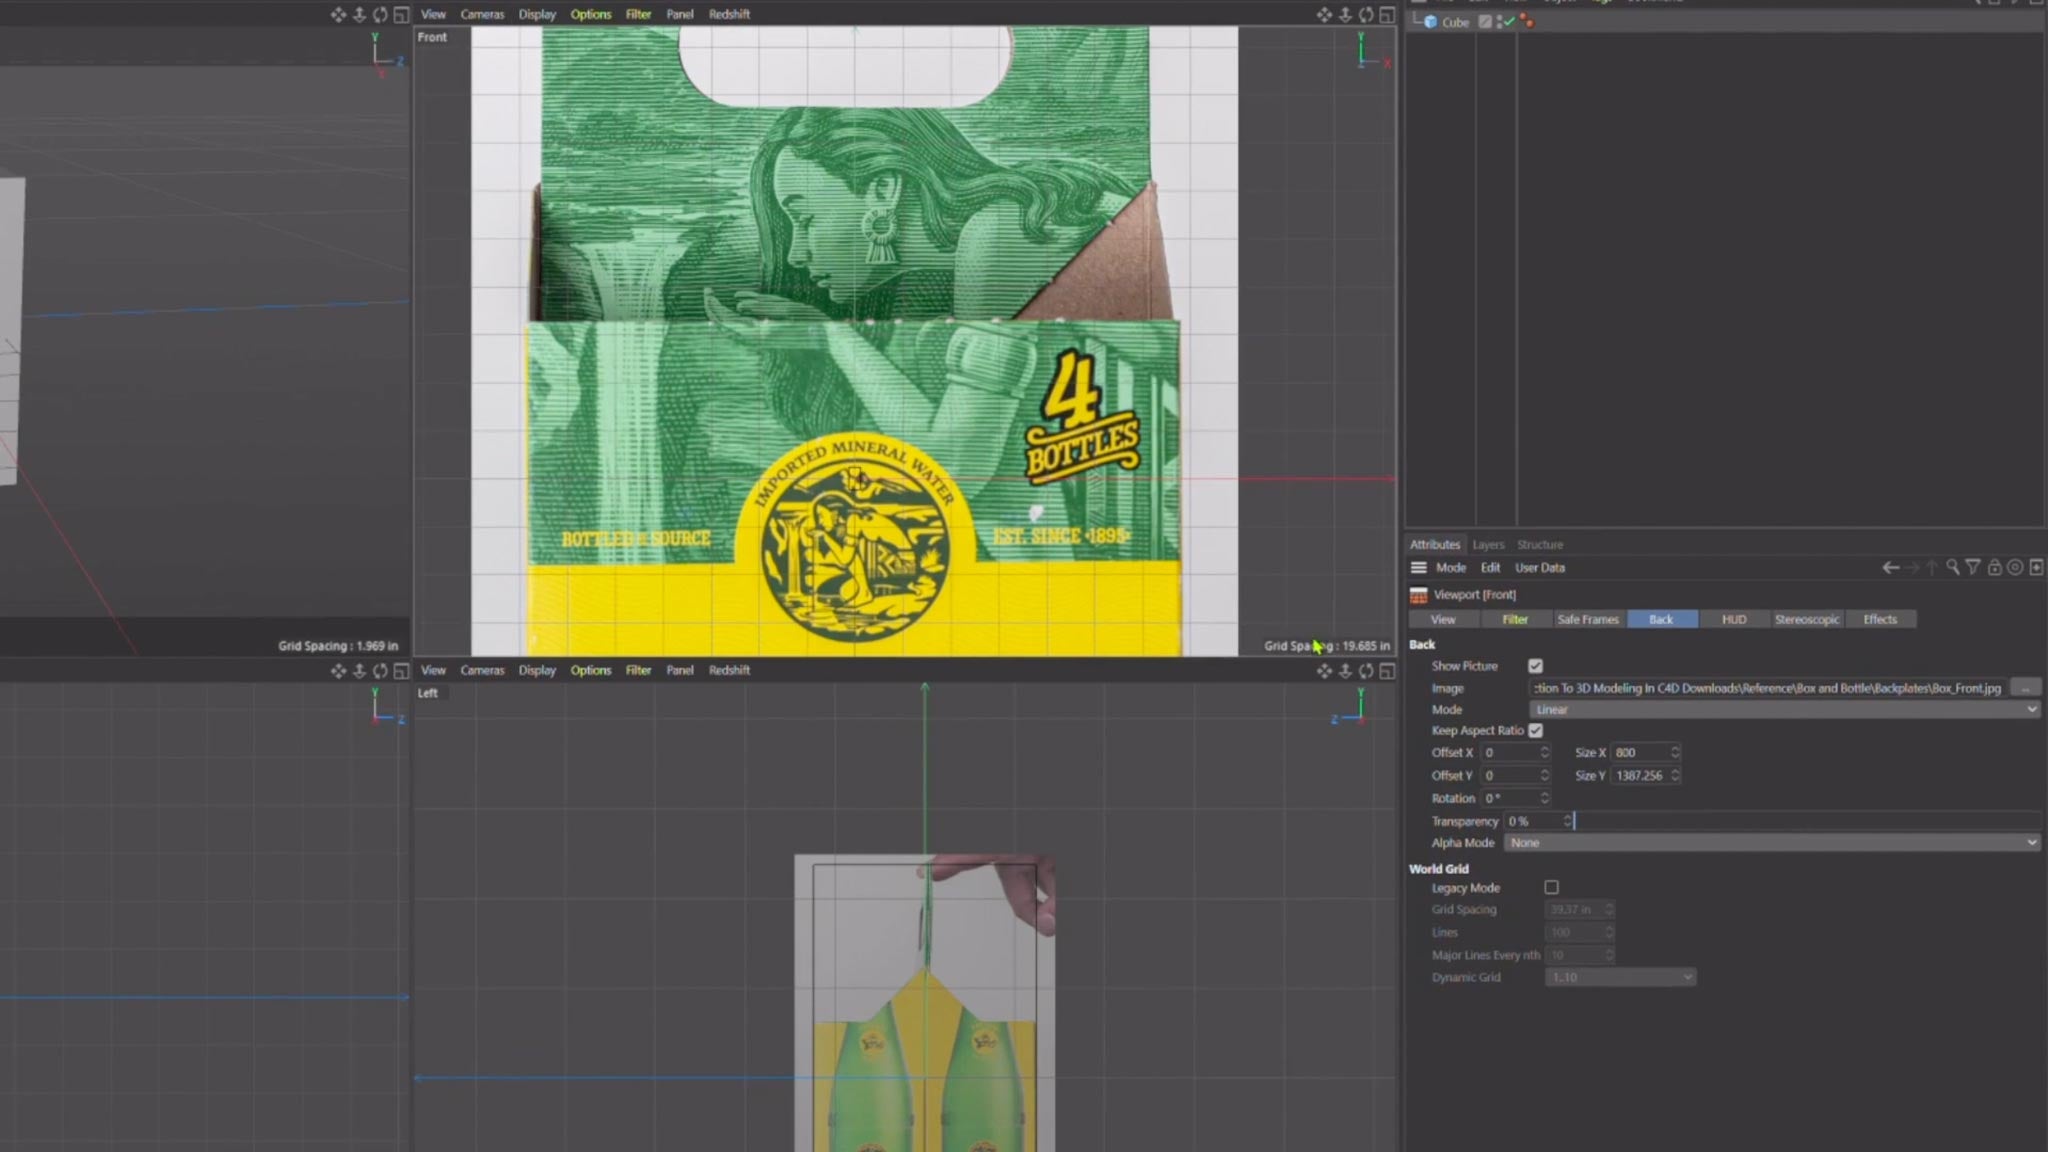Open the Options menu in Front viewport

click(590, 14)
